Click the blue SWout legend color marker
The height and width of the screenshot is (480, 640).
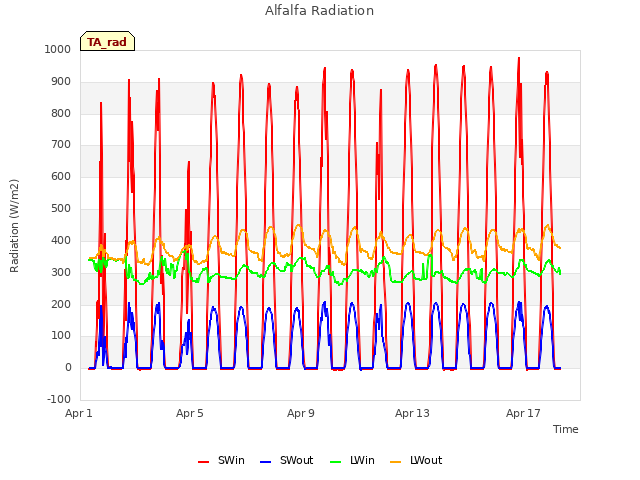click(x=265, y=462)
